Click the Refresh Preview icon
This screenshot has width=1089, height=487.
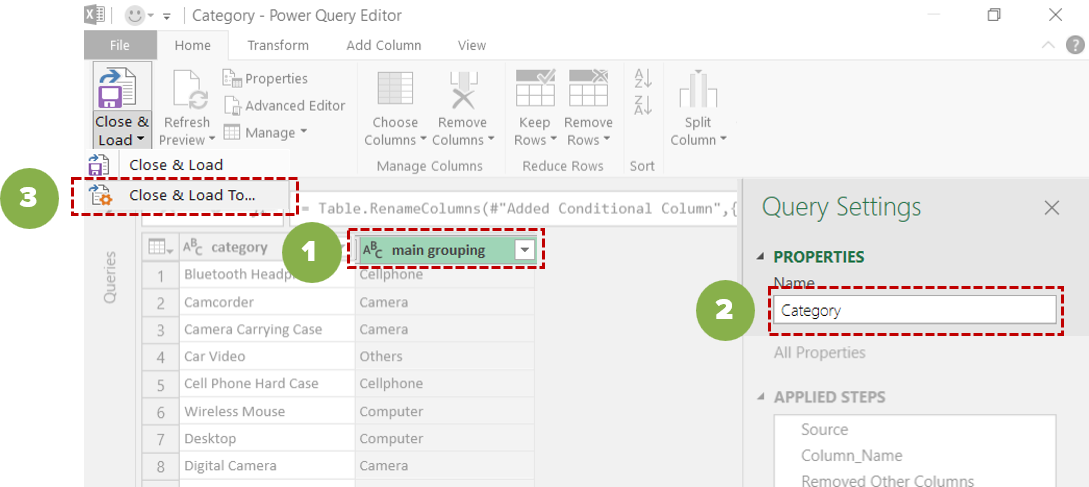click(x=188, y=90)
